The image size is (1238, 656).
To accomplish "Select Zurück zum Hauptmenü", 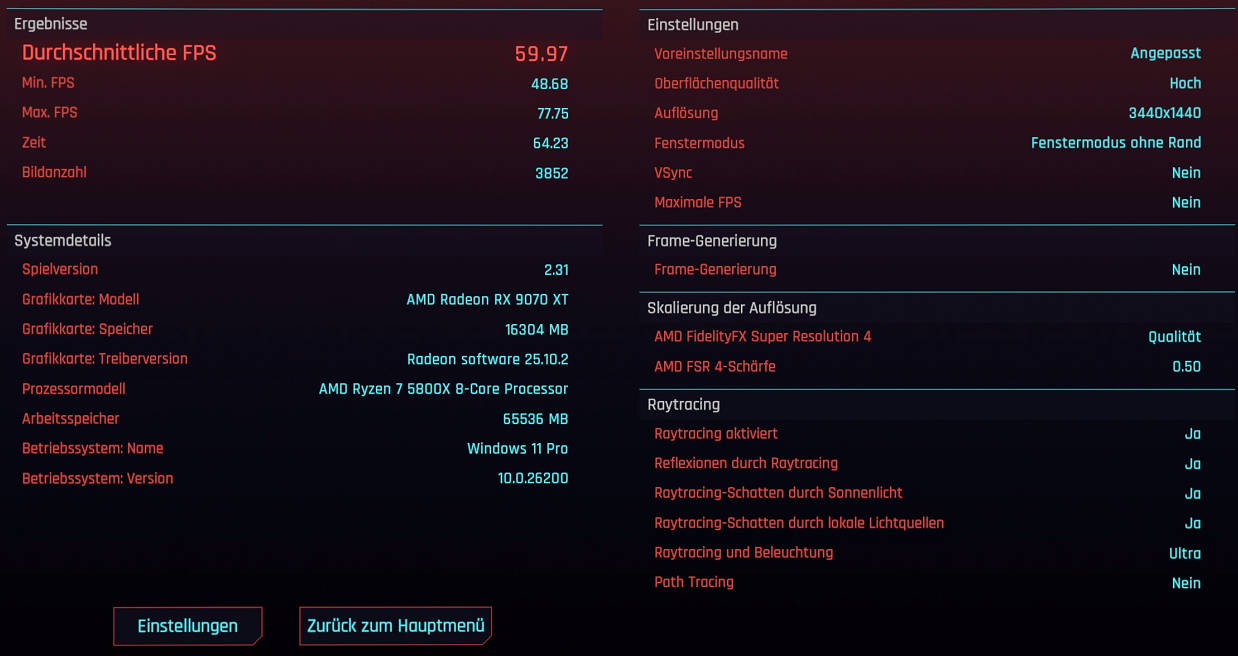I will click(395, 625).
